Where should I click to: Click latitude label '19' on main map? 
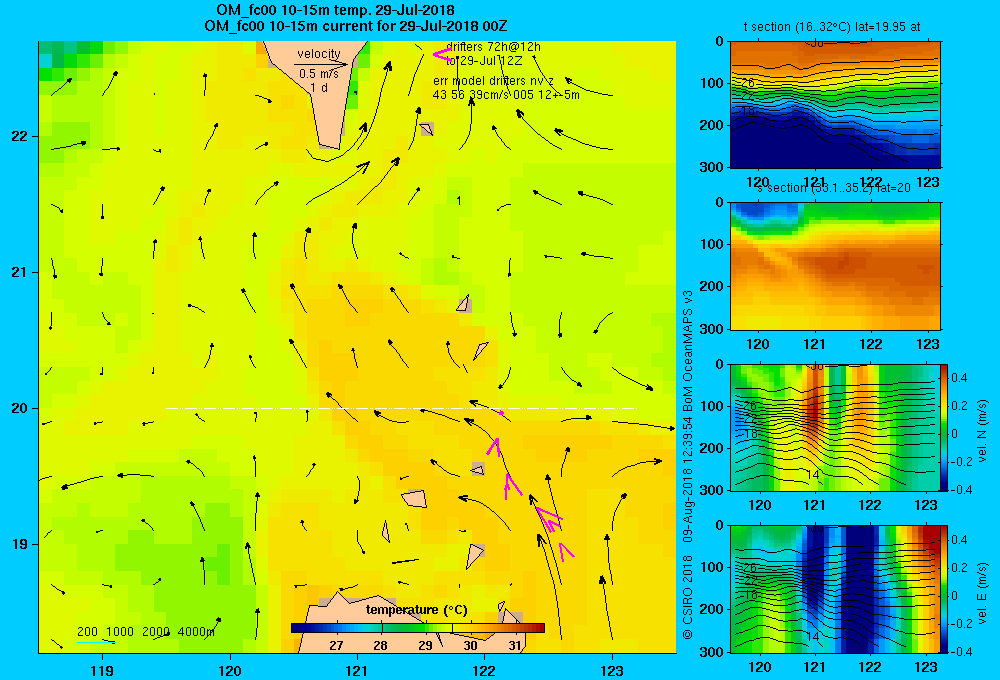[19, 544]
